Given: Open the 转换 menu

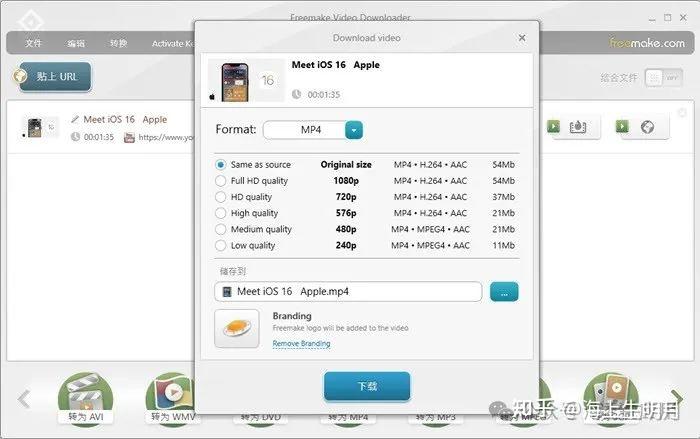Looking at the screenshot, I should coord(119,43).
